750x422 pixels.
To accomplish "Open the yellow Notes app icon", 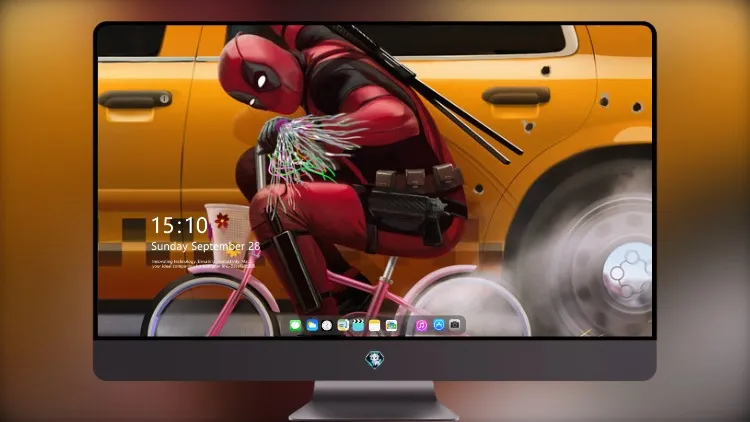I will click(375, 325).
